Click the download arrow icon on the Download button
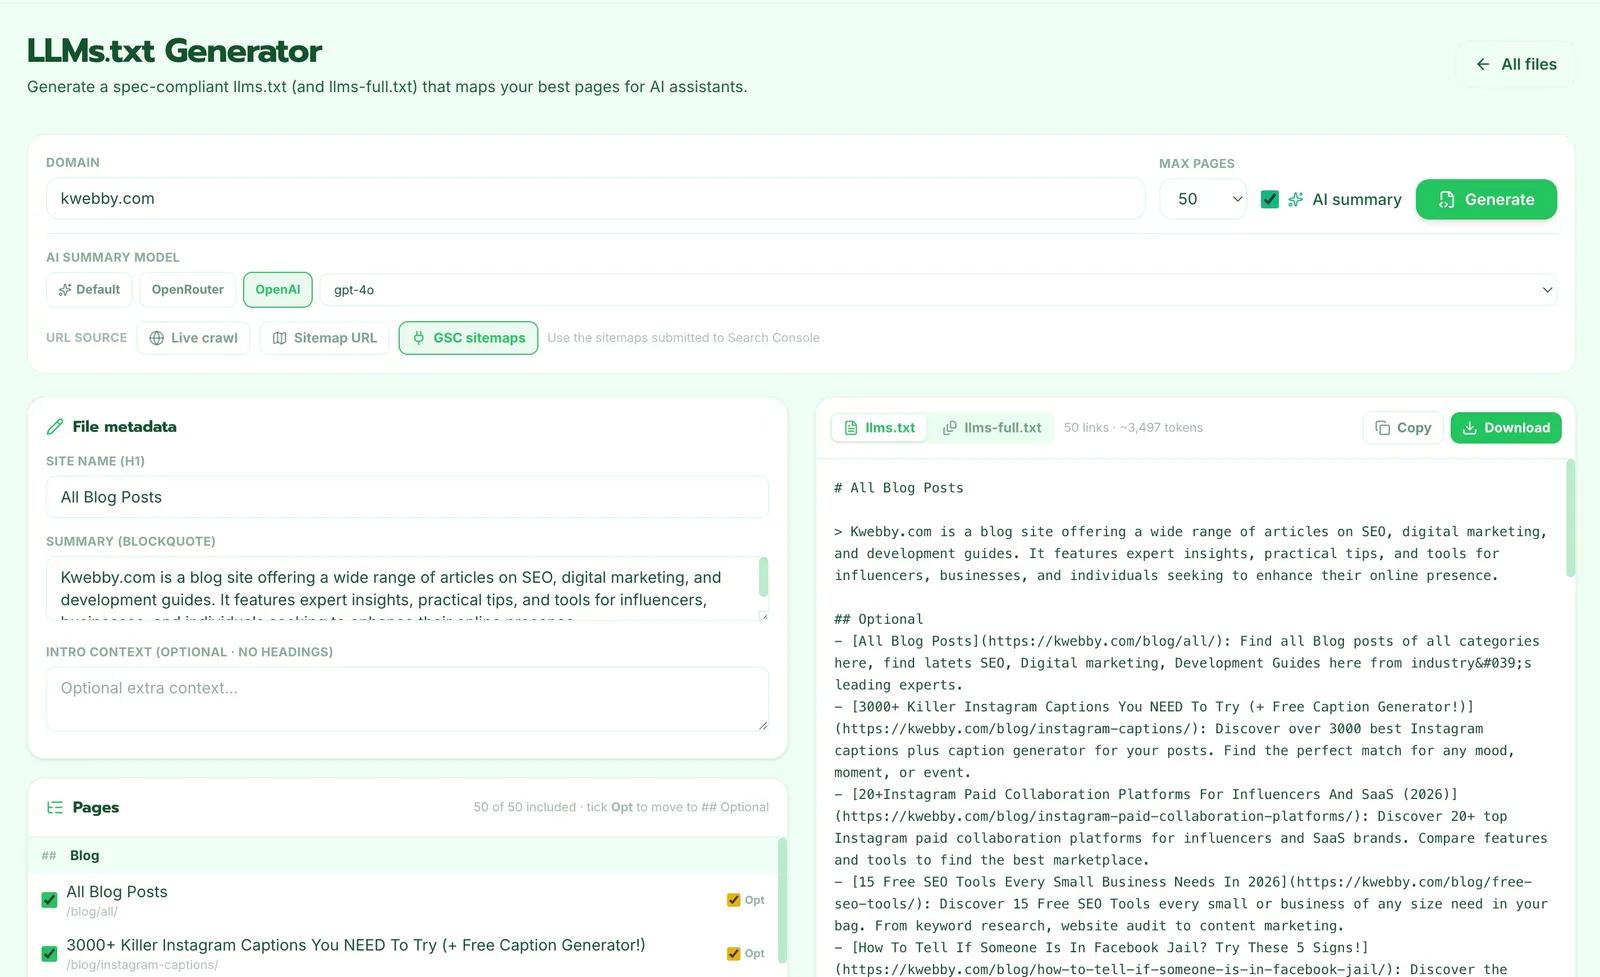This screenshot has width=1600, height=977. (x=1470, y=428)
